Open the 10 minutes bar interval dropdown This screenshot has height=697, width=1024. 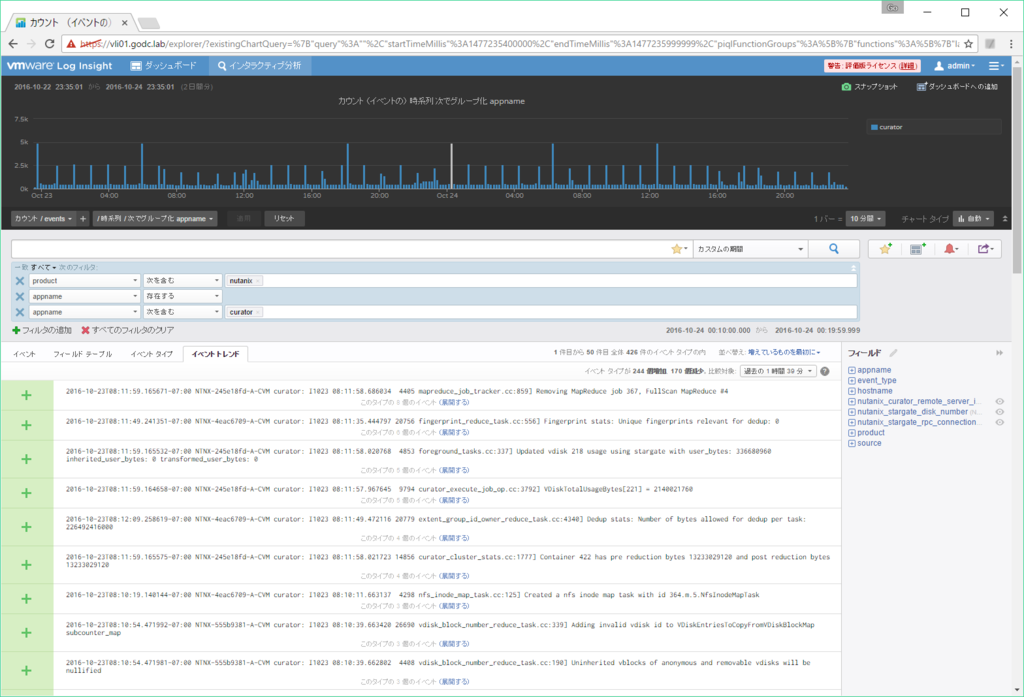[x=866, y=219]
